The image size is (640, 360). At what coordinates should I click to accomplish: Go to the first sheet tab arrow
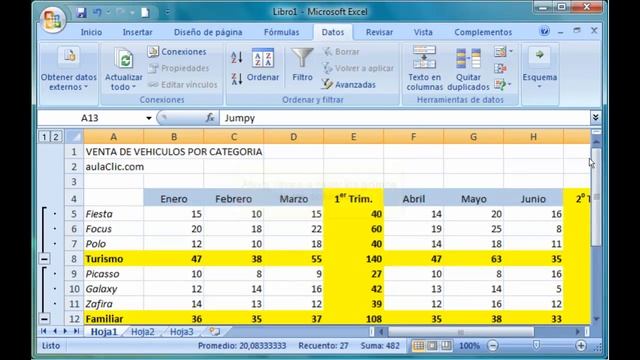pos(44,331)
